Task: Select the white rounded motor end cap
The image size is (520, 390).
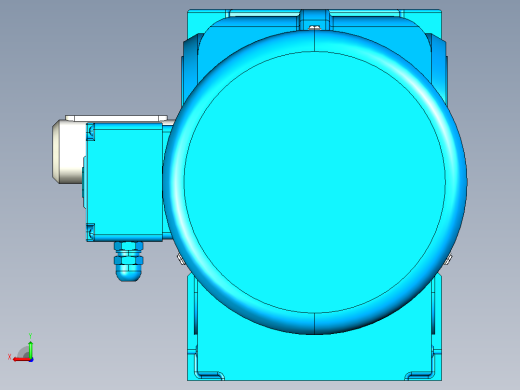Action: tap(68, 152)
